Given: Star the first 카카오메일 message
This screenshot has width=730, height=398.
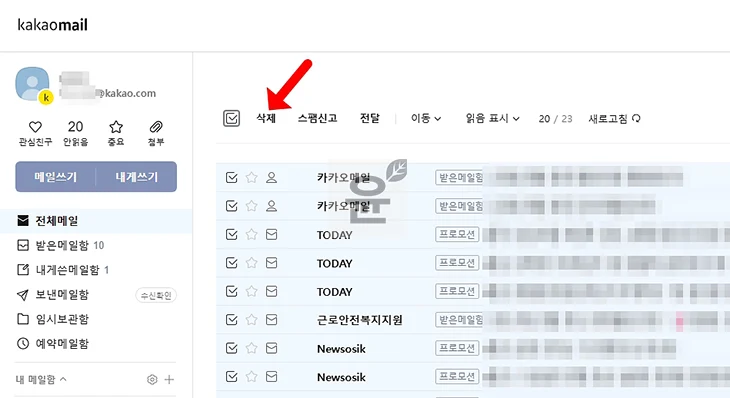Looking at the screenshot, I should point(251,177).
